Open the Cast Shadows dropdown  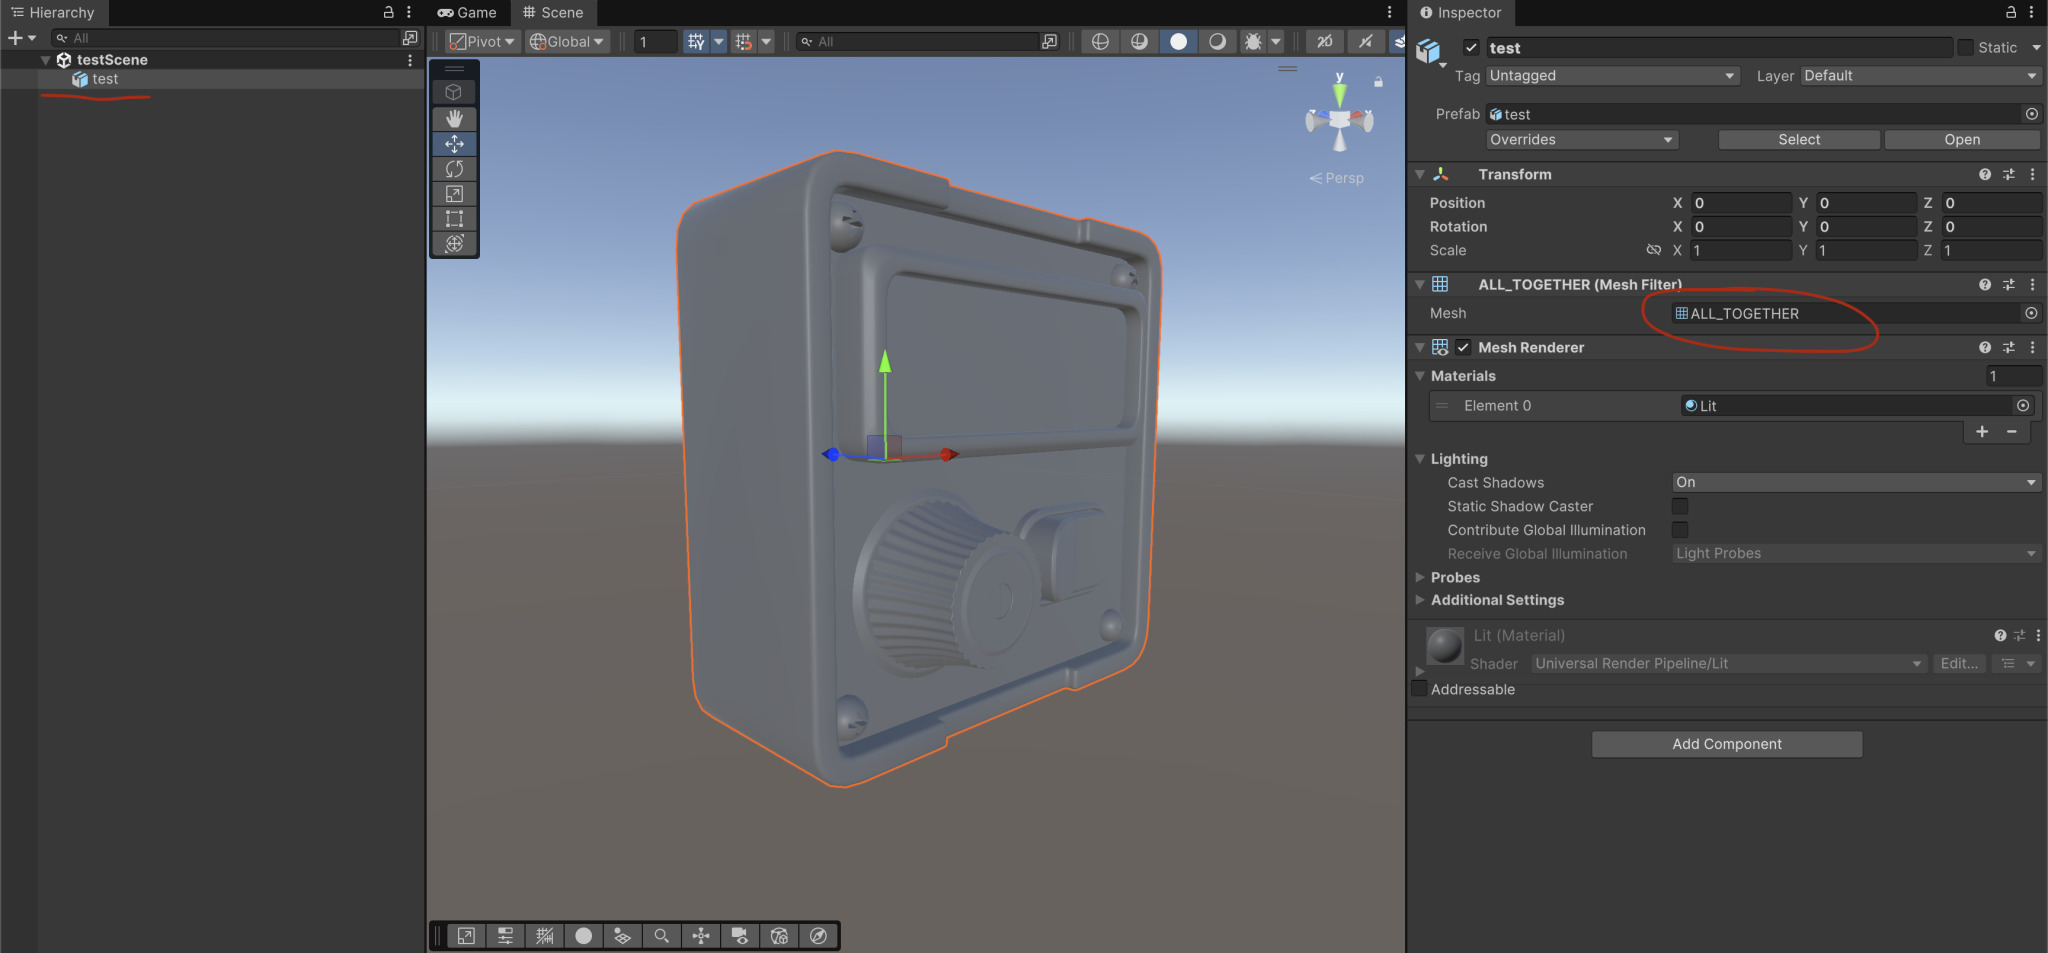point(1855,482)
